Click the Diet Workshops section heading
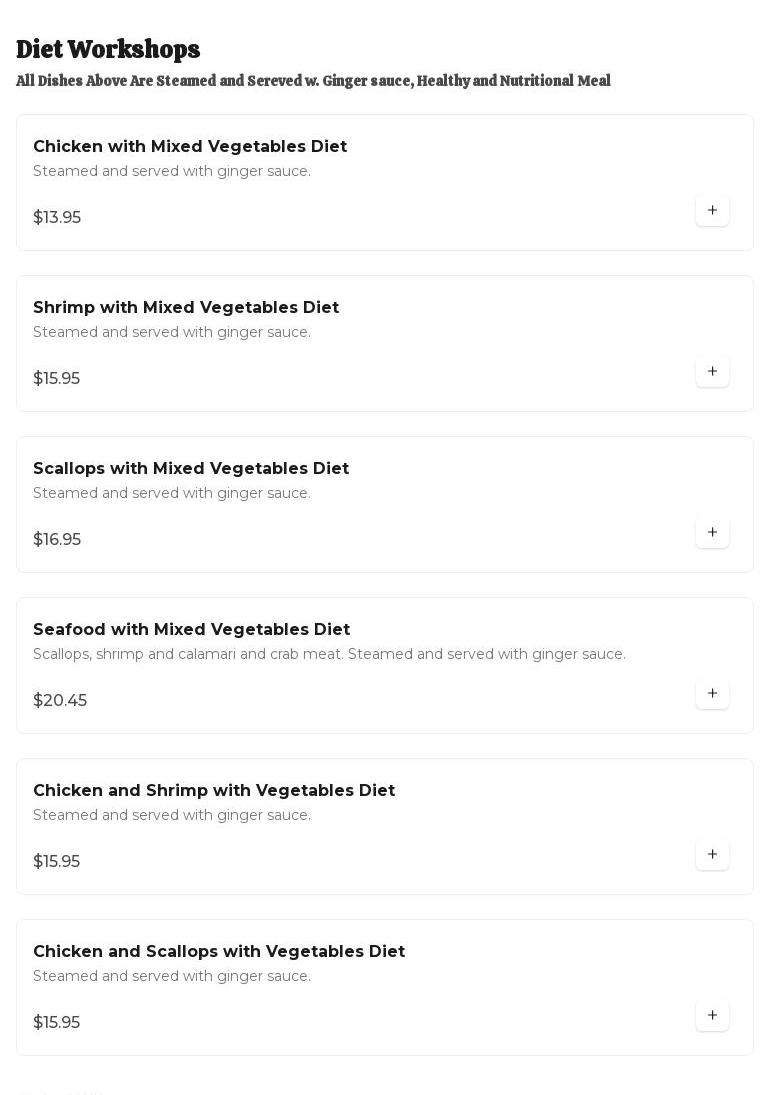The image size is (770, 1095). pyautogui.click(x=108, y=49)
